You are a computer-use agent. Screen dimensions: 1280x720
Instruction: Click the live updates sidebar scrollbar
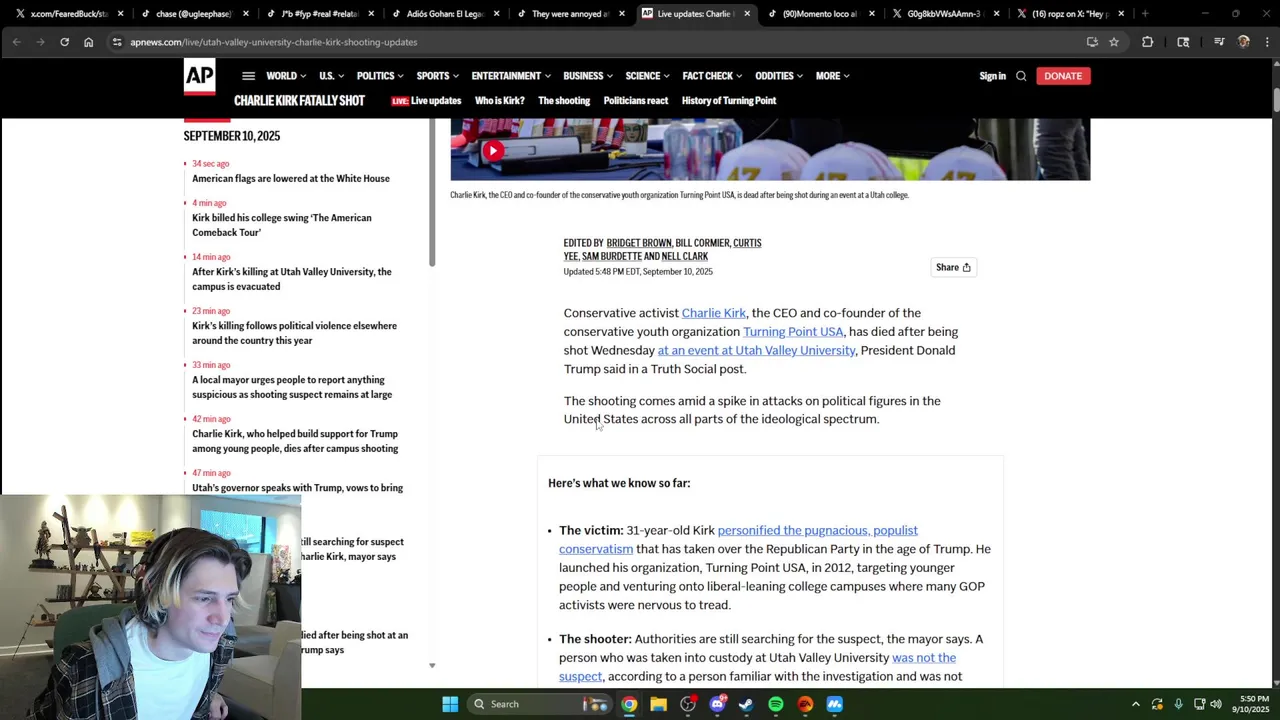point(432,192)
